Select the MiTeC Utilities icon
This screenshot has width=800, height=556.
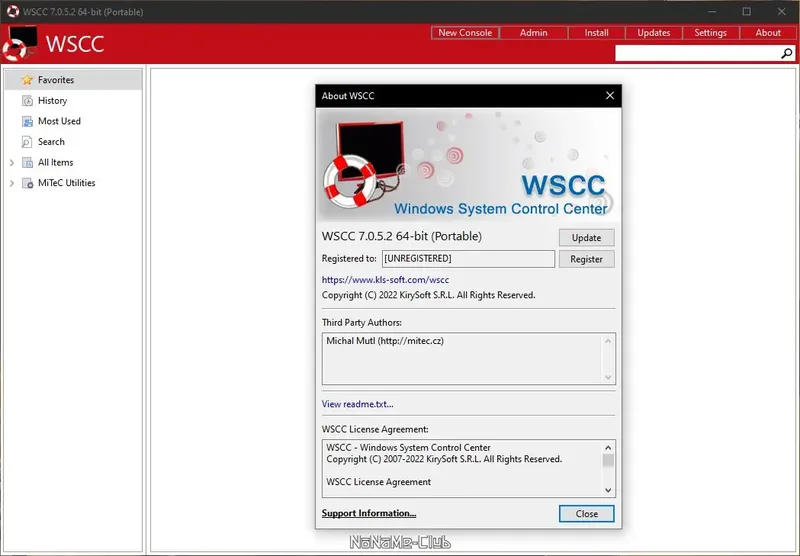coord(27,183)
